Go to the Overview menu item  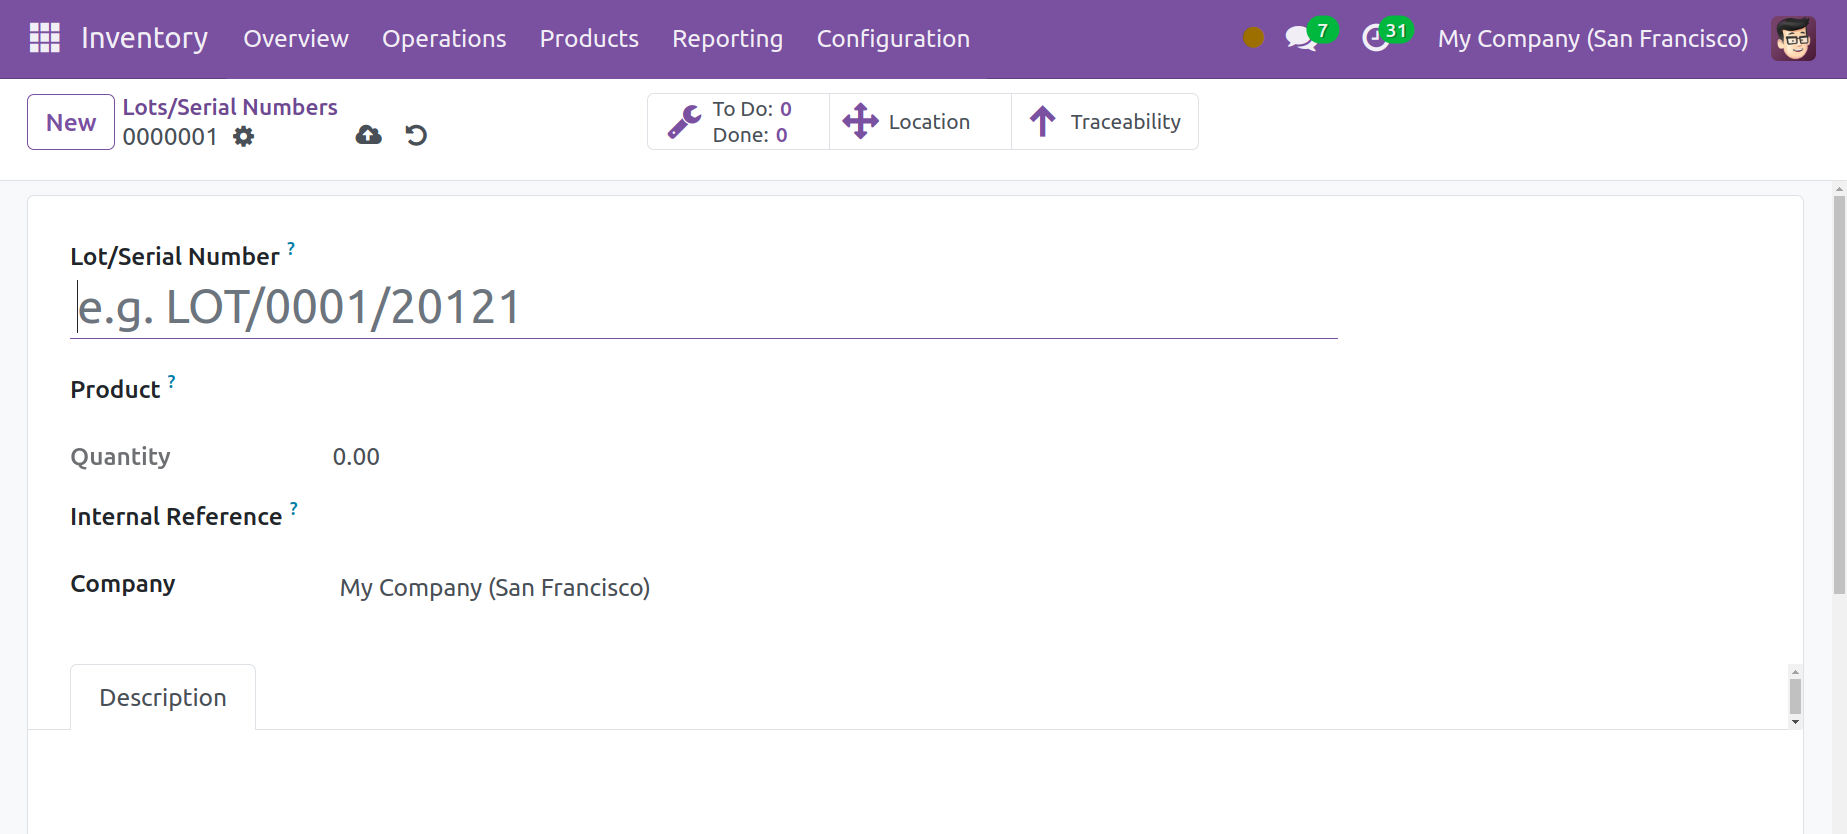coord(296,39)
